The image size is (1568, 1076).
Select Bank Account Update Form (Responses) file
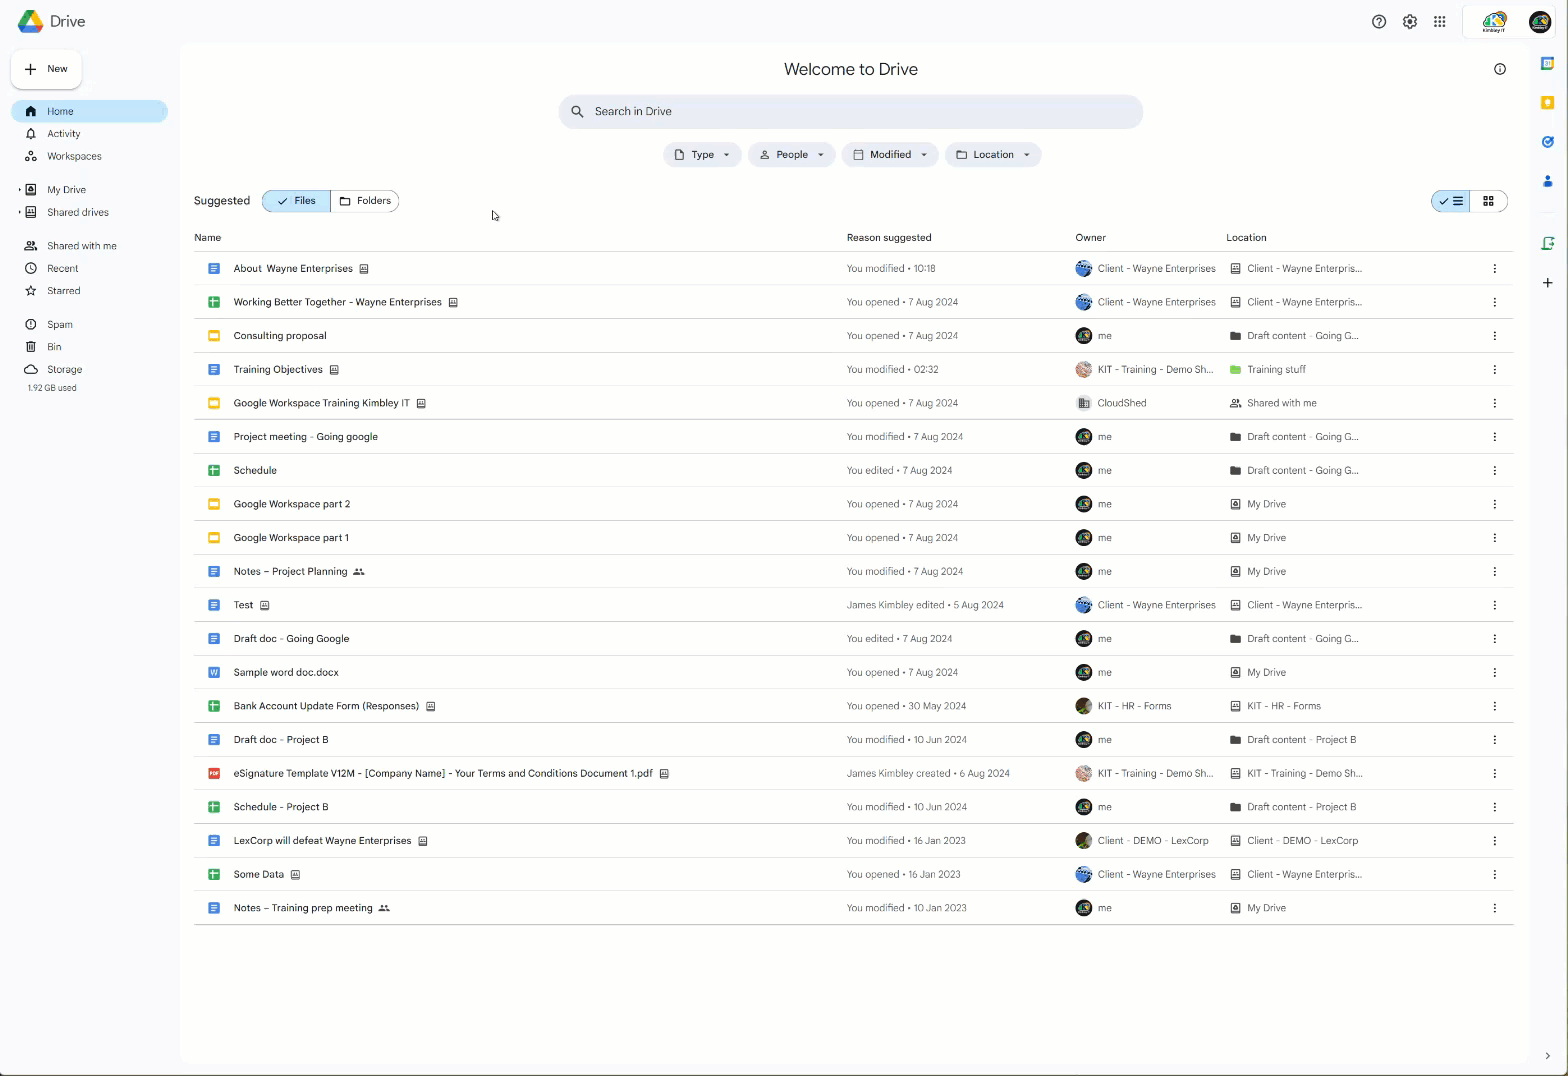coord(853,706)
